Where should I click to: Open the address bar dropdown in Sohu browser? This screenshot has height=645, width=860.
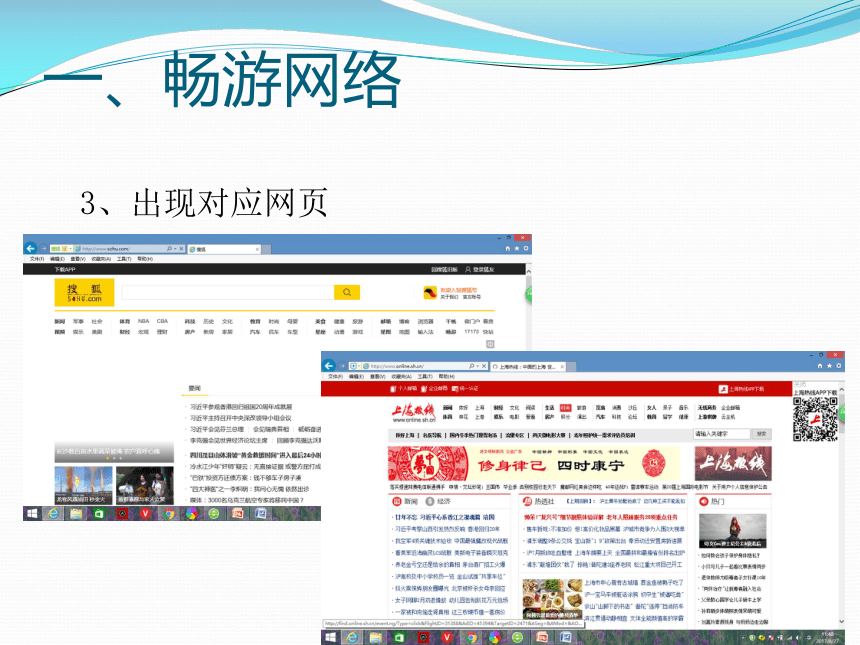pos(175,249)
